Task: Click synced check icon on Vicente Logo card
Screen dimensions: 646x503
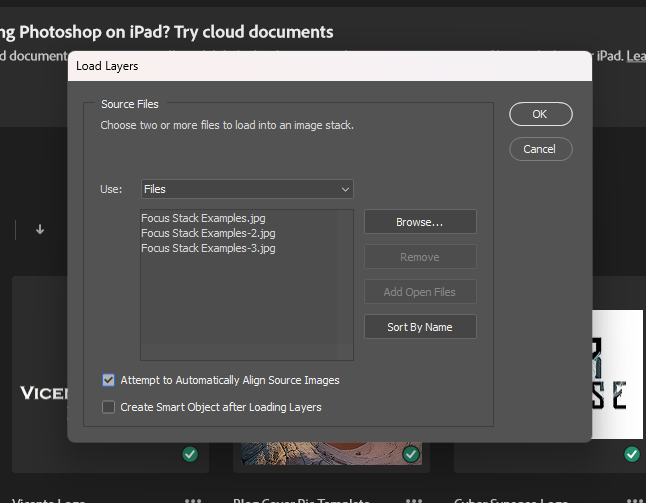Action: (190, 454)
